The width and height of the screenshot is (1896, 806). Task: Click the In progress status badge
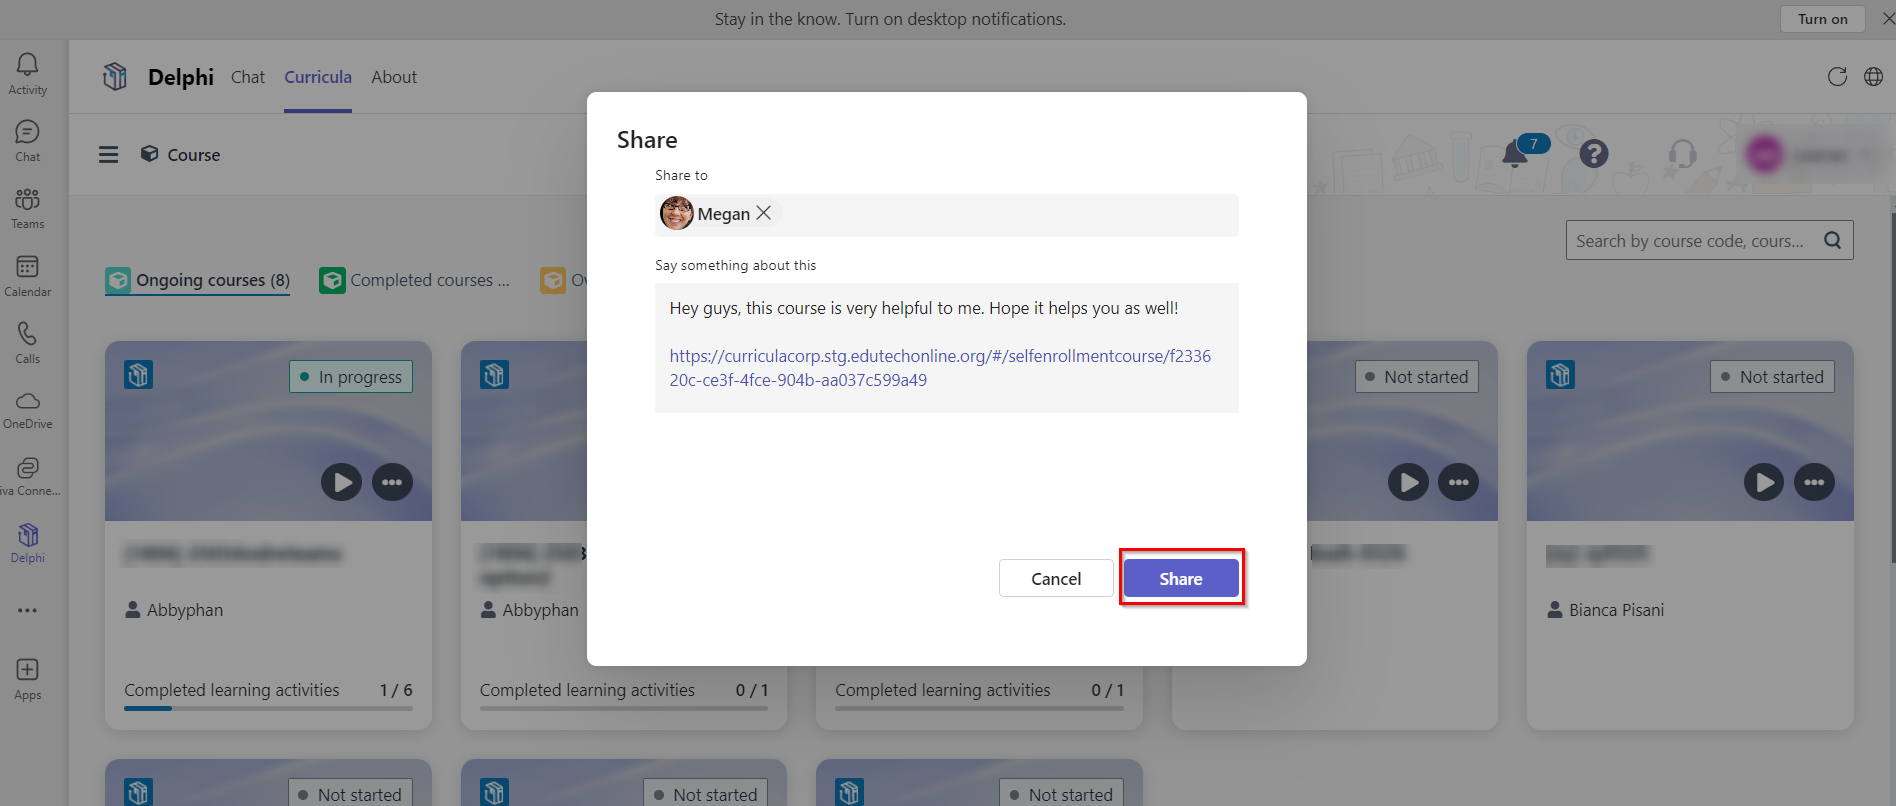pos(351,377)
